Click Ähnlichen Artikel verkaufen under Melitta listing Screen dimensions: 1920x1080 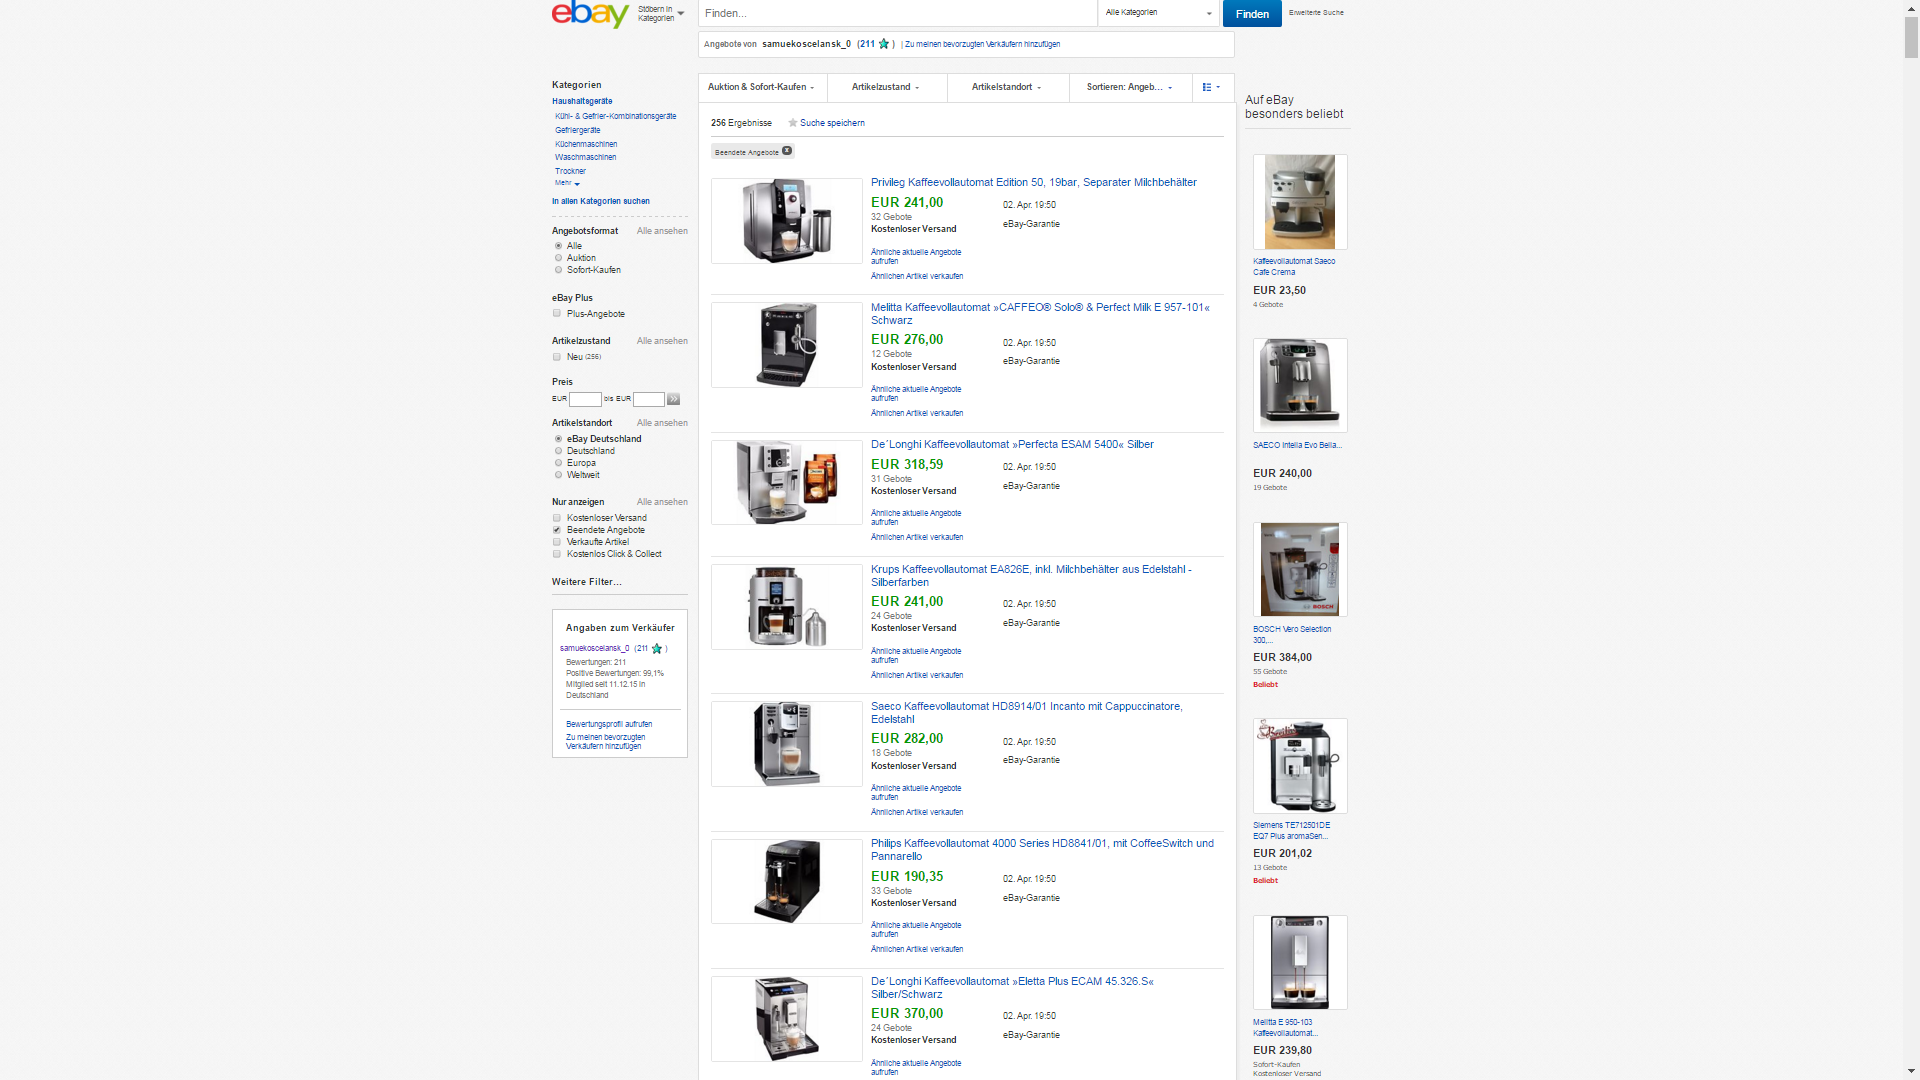coord(917,413)
